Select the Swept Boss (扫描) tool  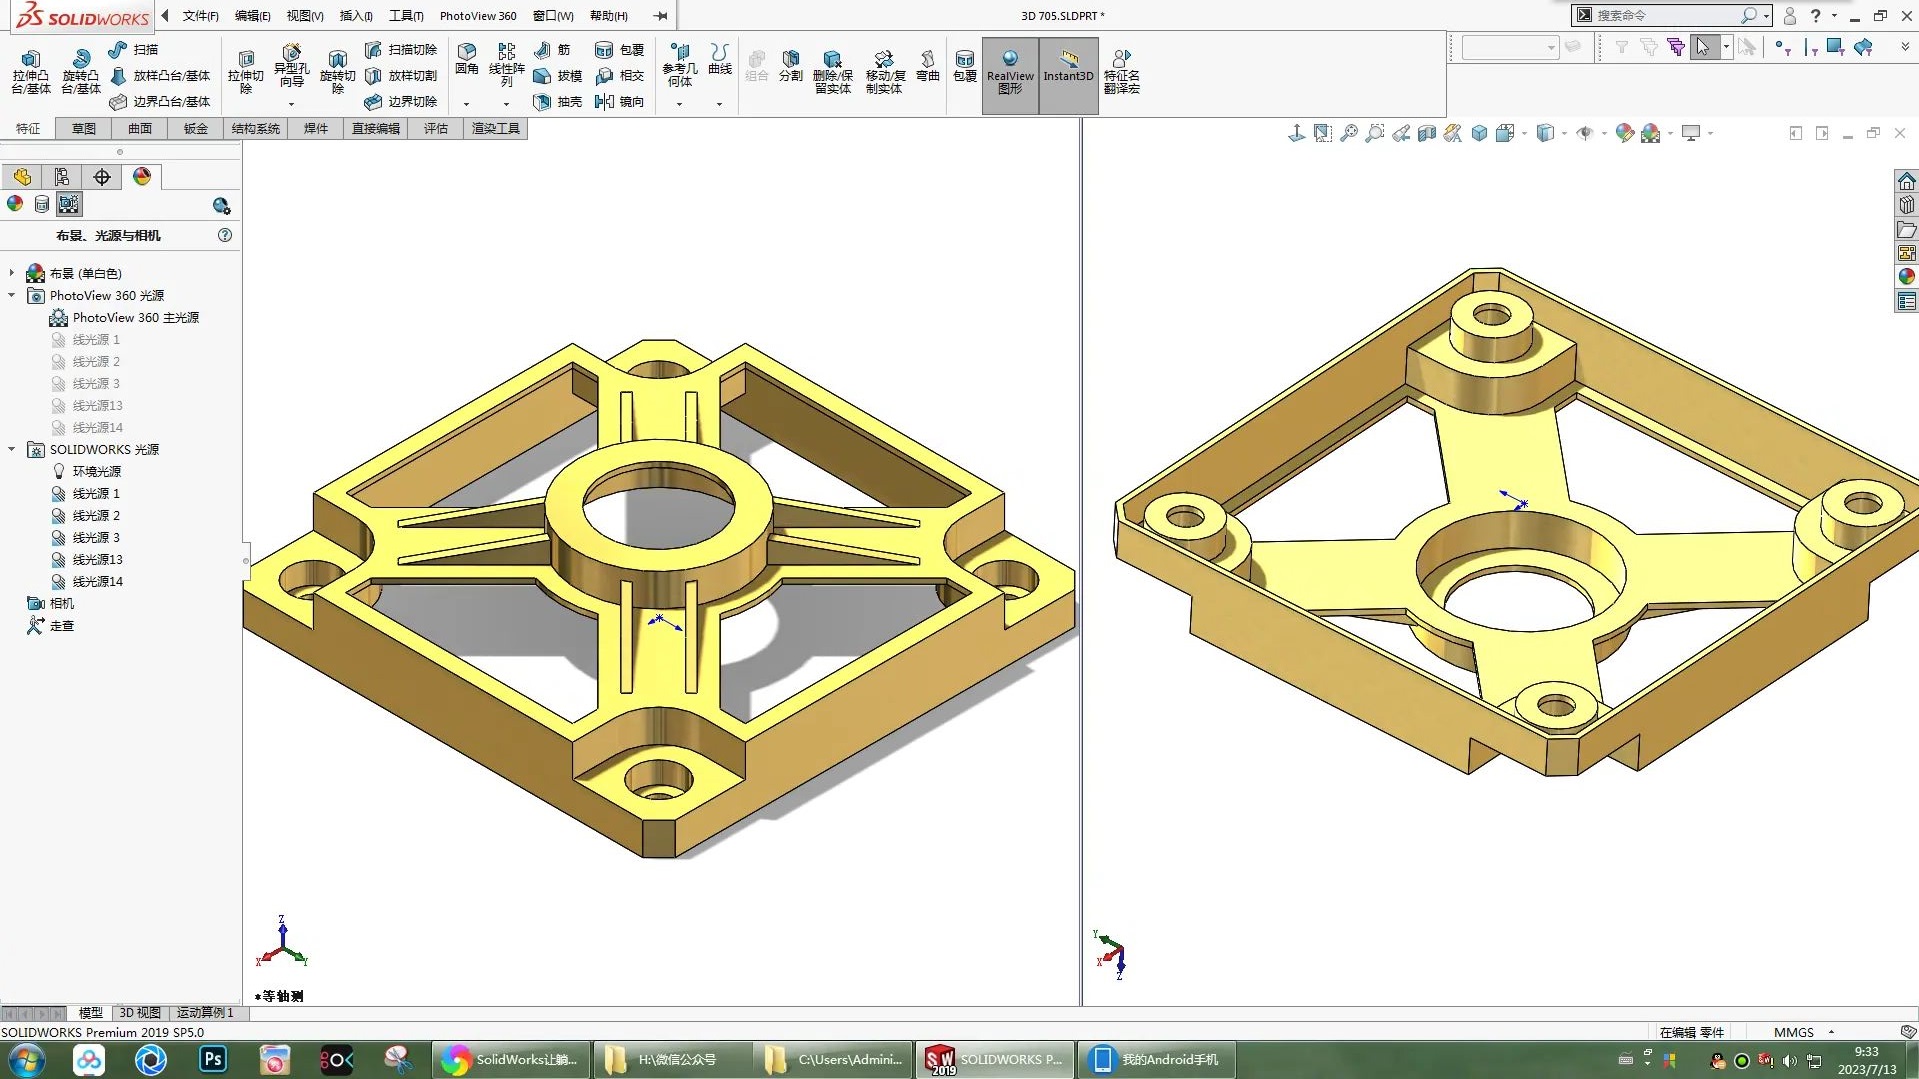pyautogui.click(x=133, y=49)
